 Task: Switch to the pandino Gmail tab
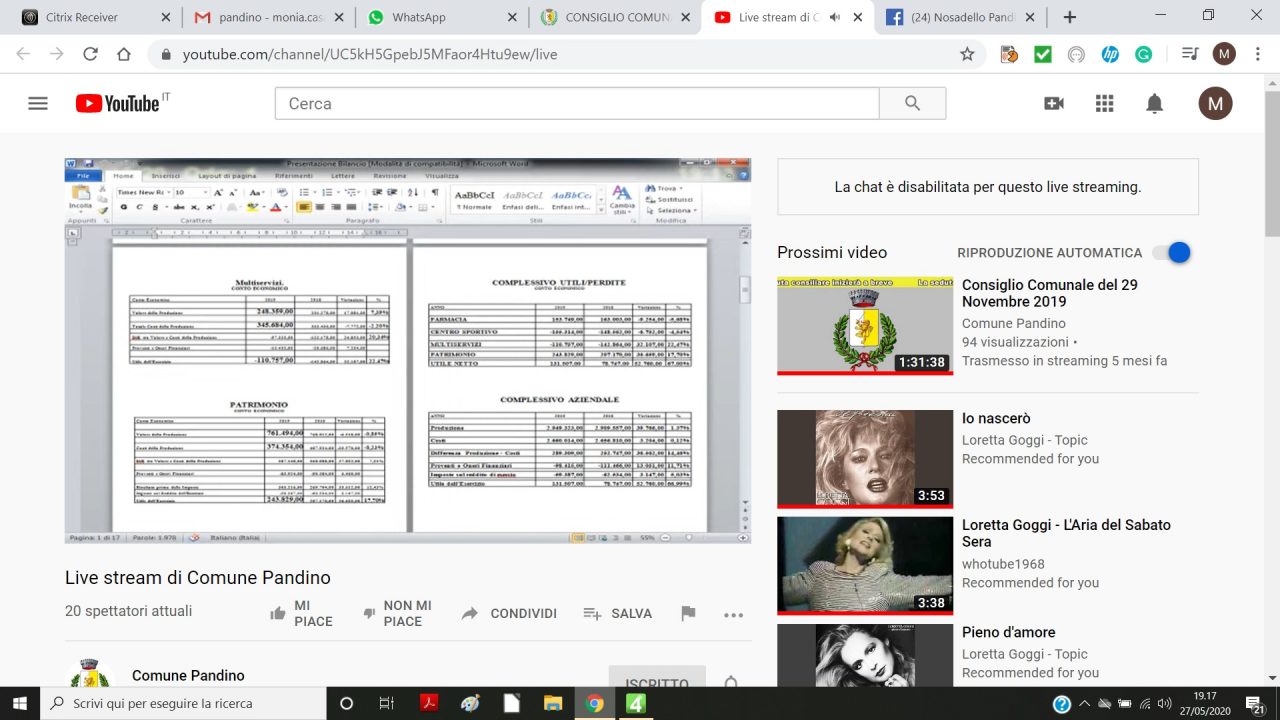click(x=270, y=17)
